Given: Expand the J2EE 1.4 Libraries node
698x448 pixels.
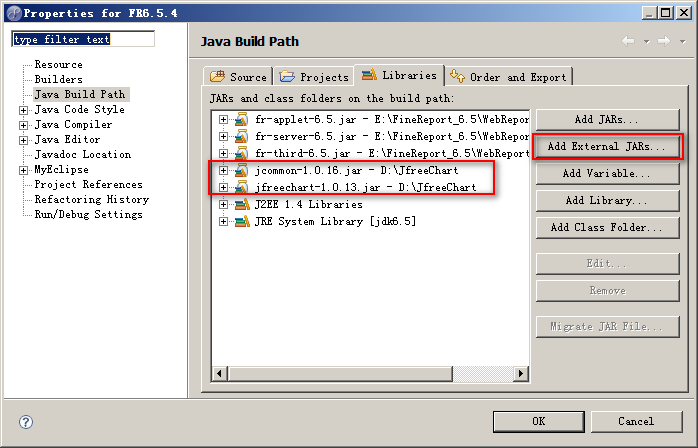Looking at the screenshot, I should (223, 204).
